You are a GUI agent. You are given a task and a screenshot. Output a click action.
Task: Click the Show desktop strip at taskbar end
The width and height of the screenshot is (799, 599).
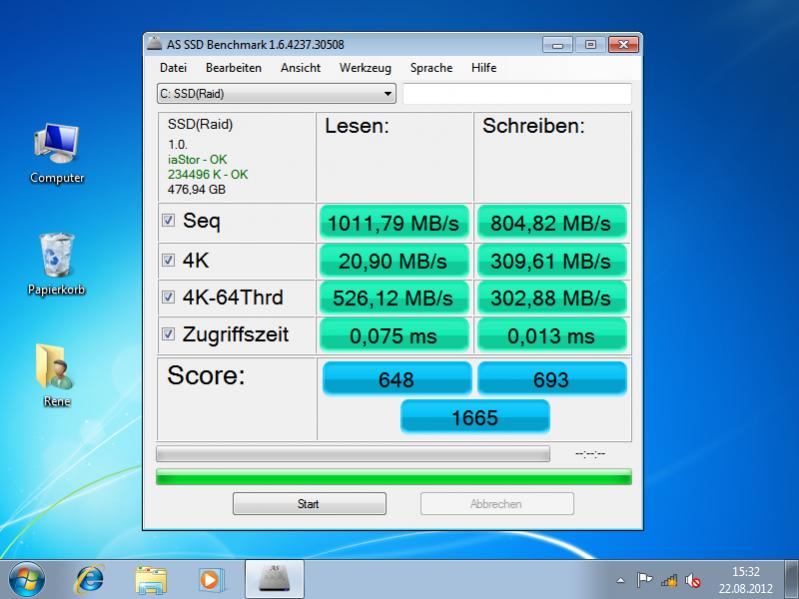(791, 580)
